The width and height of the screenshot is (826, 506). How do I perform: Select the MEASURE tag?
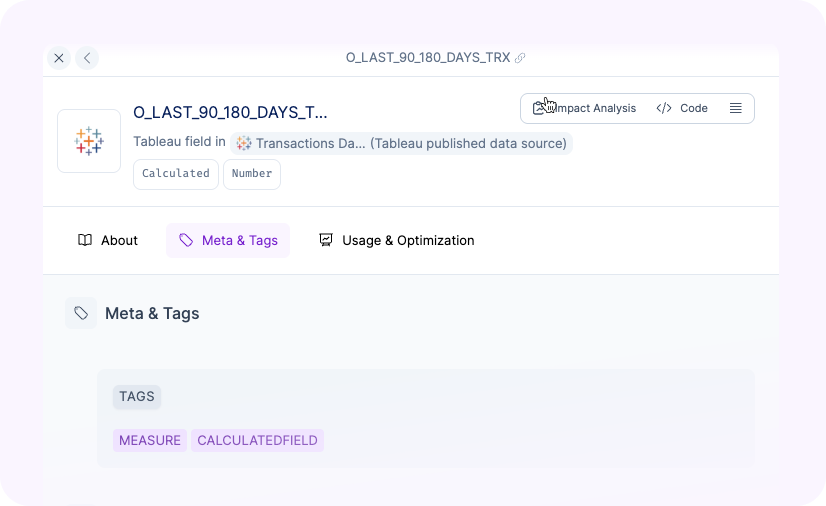pyautogui.click(x=150, y=440)
